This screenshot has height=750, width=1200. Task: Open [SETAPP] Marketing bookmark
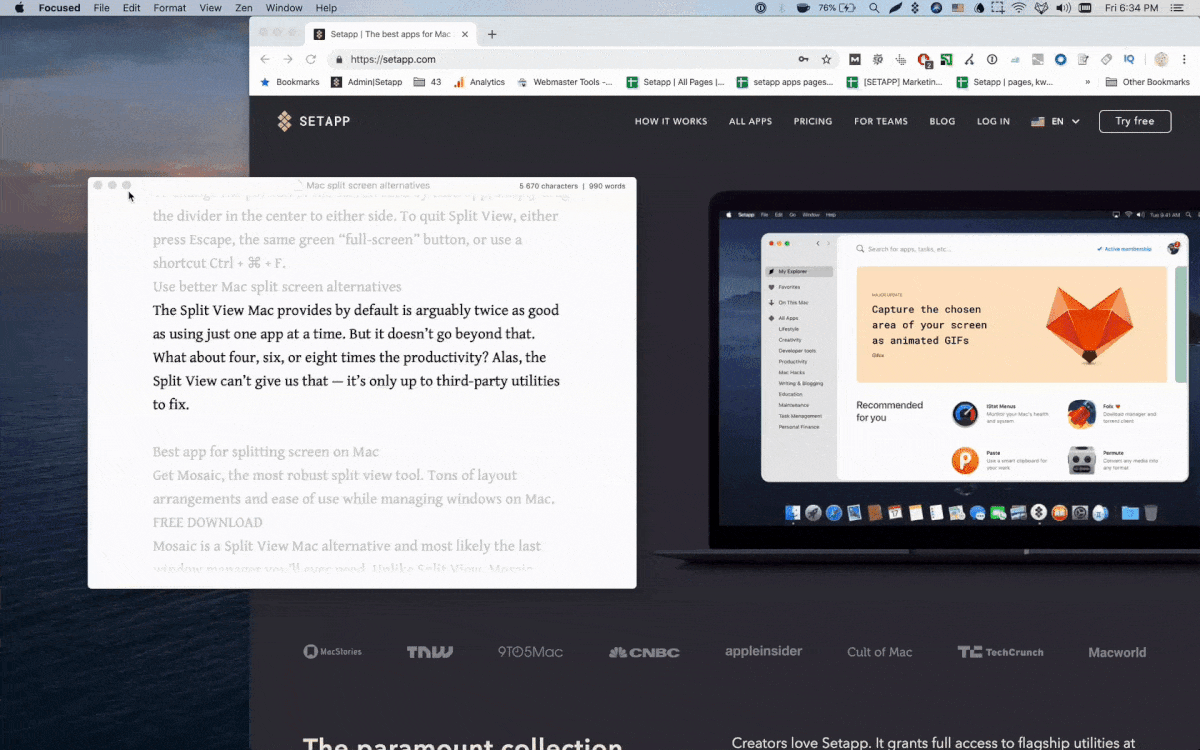(x=894, y=82)
